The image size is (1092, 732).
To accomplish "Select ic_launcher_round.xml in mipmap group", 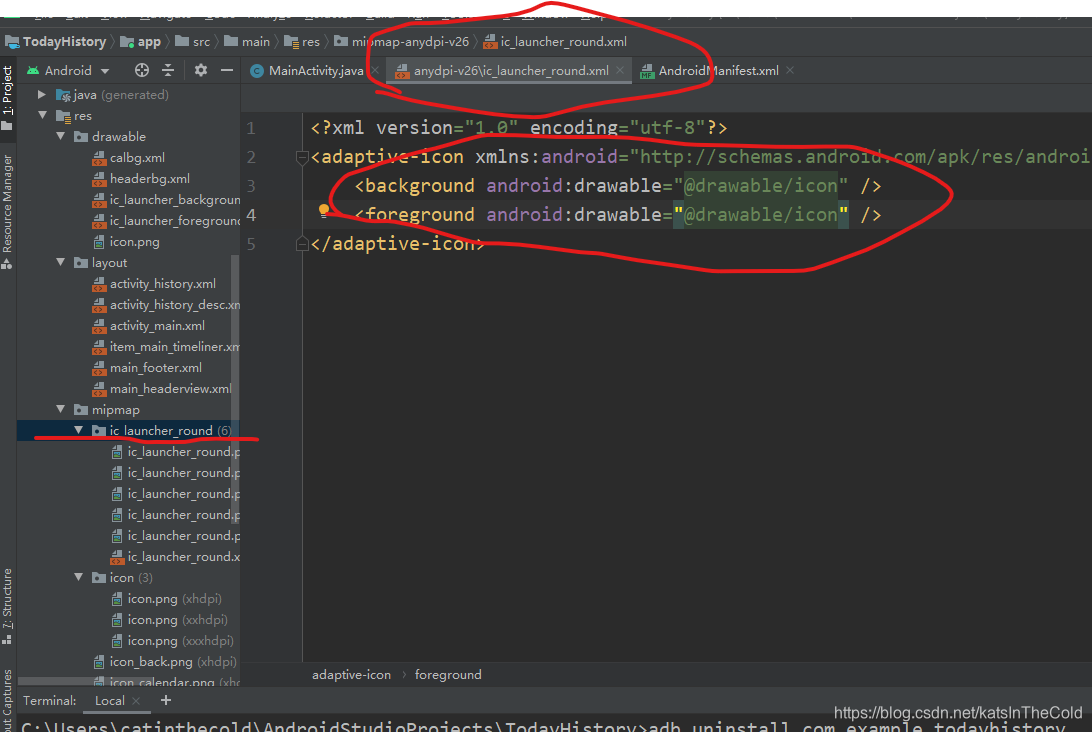I will tap(176, 556).
